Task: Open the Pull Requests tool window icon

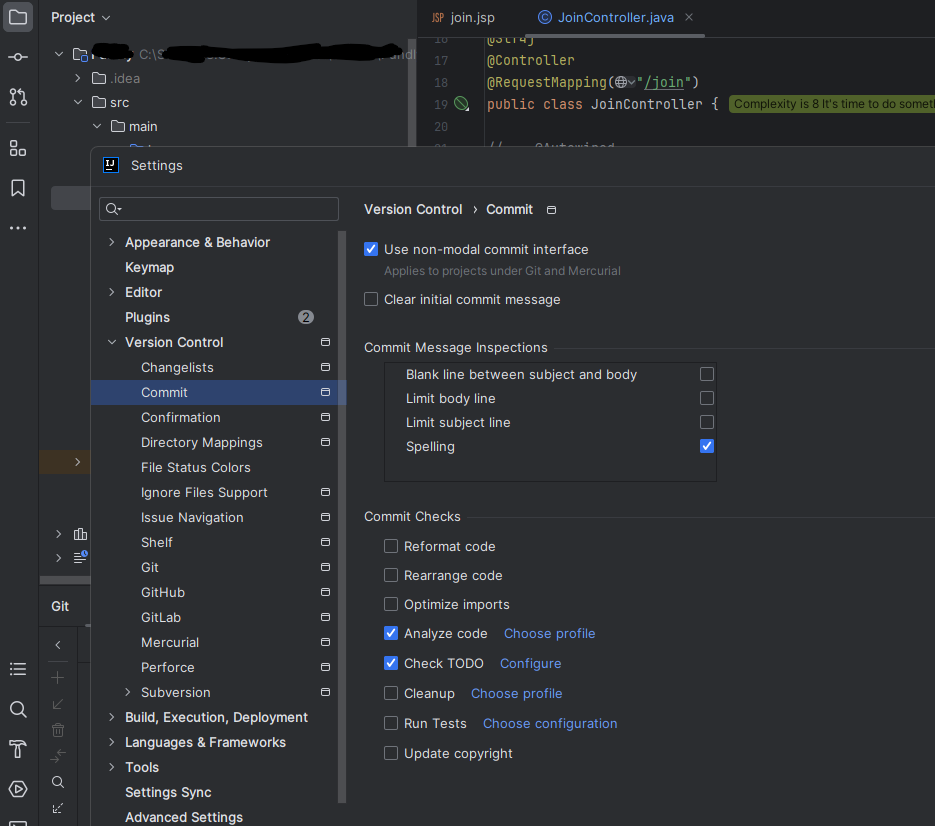Action: pos(18,97)
